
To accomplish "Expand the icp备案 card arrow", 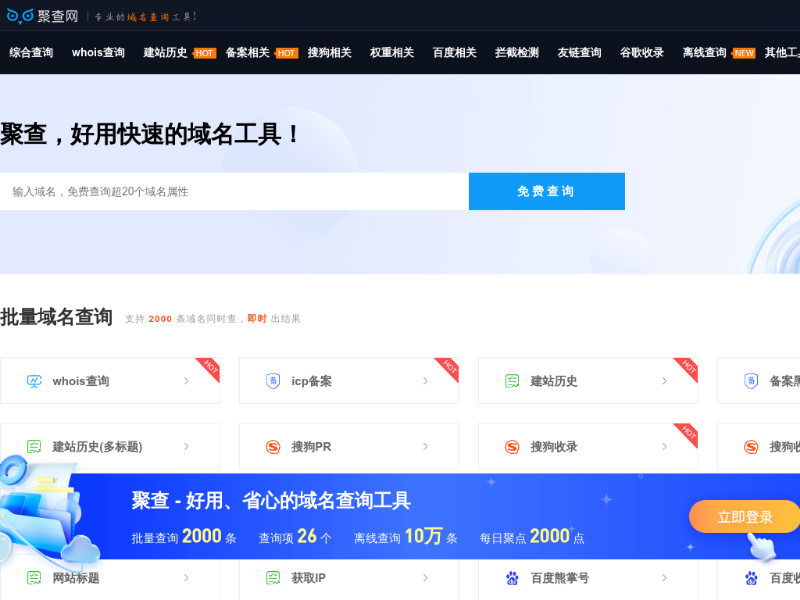I will (425, 381).
